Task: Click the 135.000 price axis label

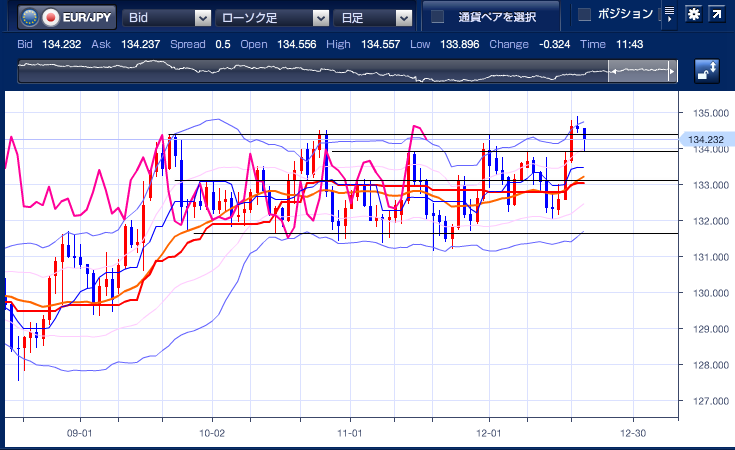Action: pos(711,113)
